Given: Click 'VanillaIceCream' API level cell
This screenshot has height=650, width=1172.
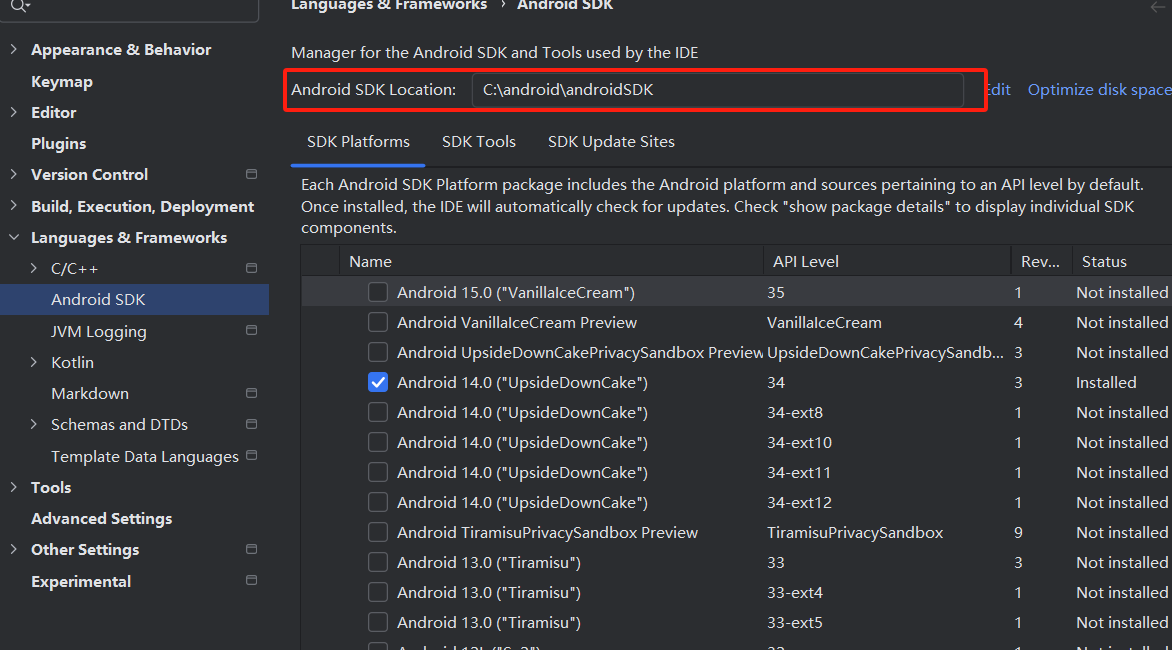Looking at the screenshot, I should (824, 323).
